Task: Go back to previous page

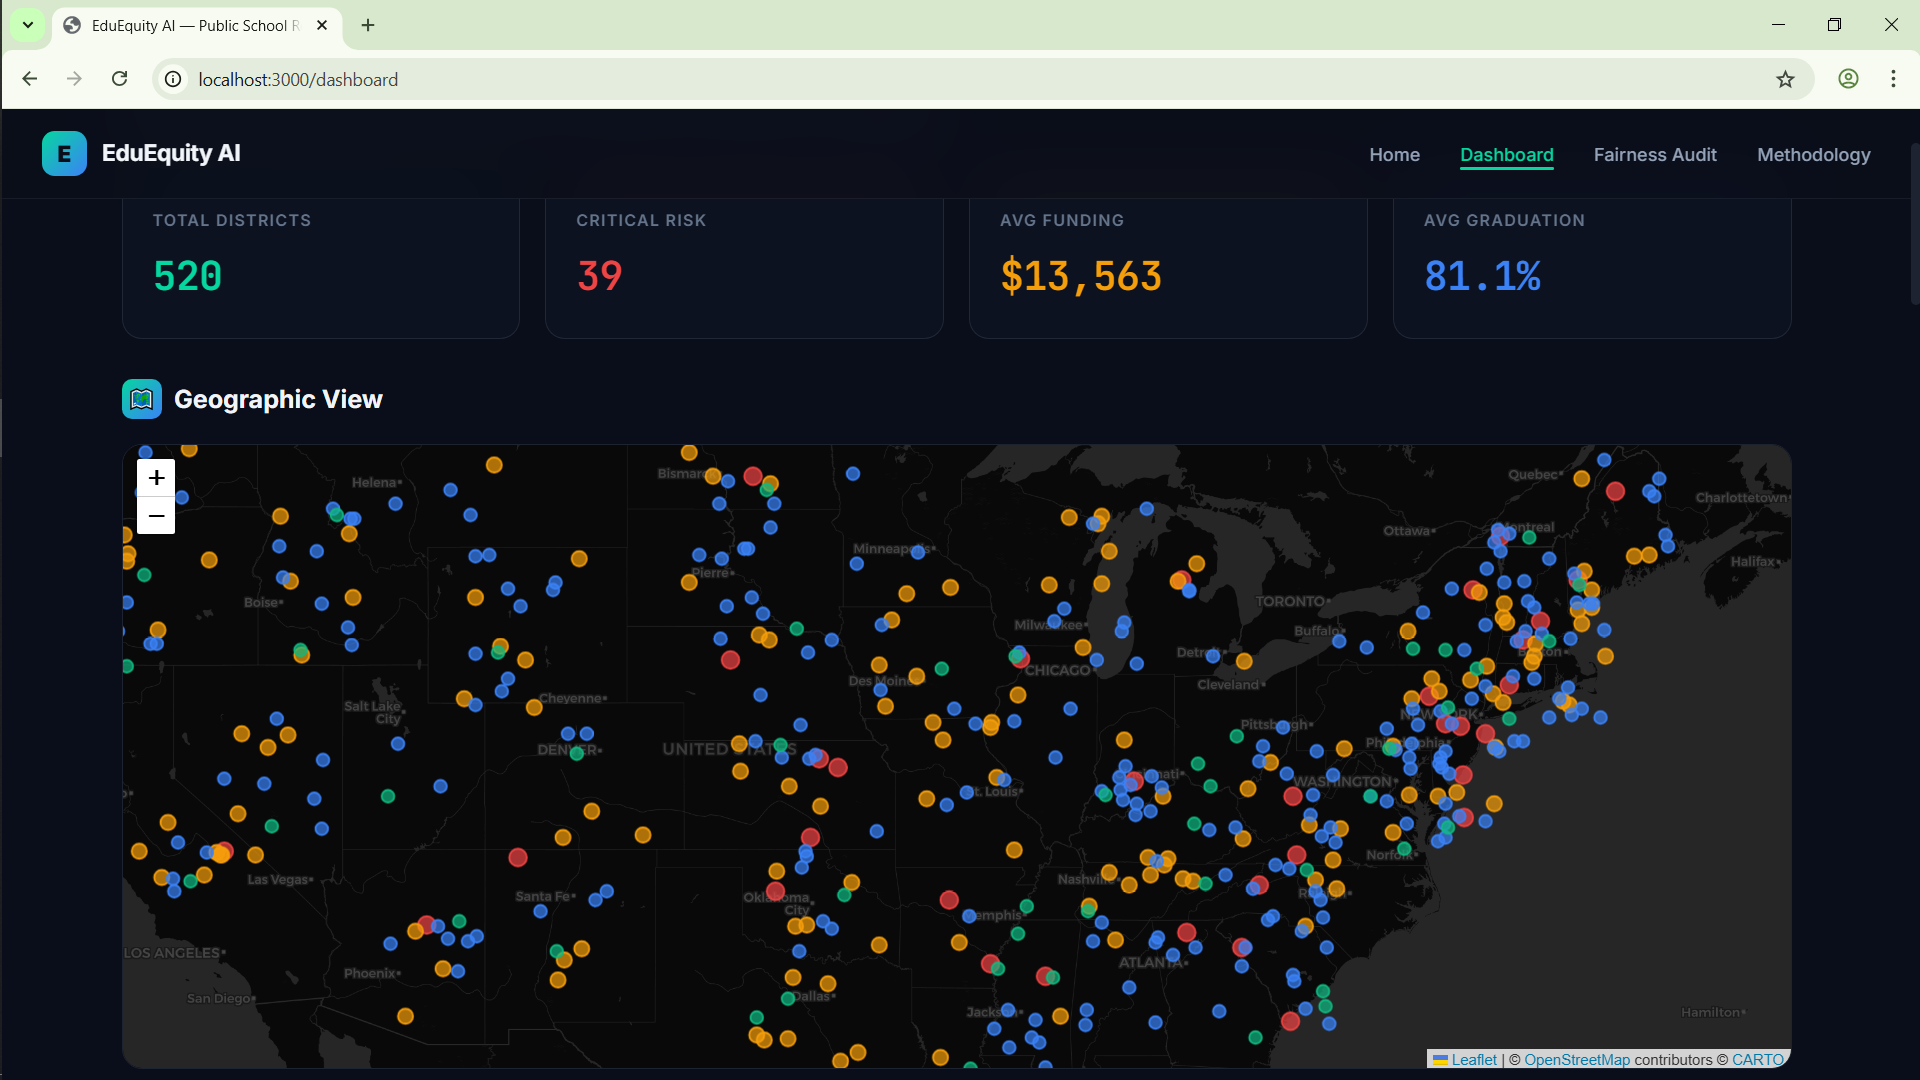Action: (30, 79)
